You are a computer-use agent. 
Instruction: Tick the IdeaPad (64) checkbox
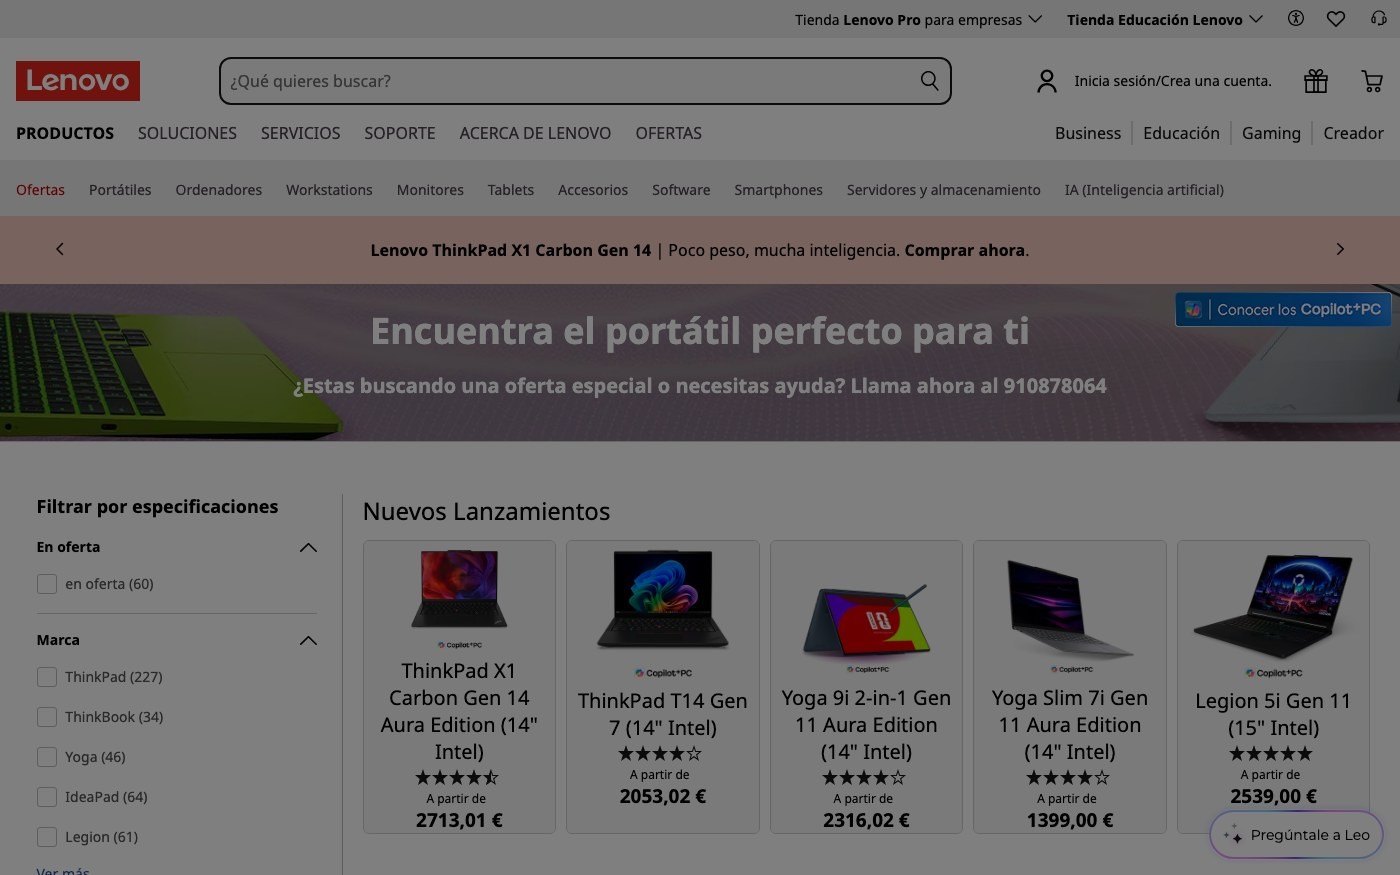point(47,797)
